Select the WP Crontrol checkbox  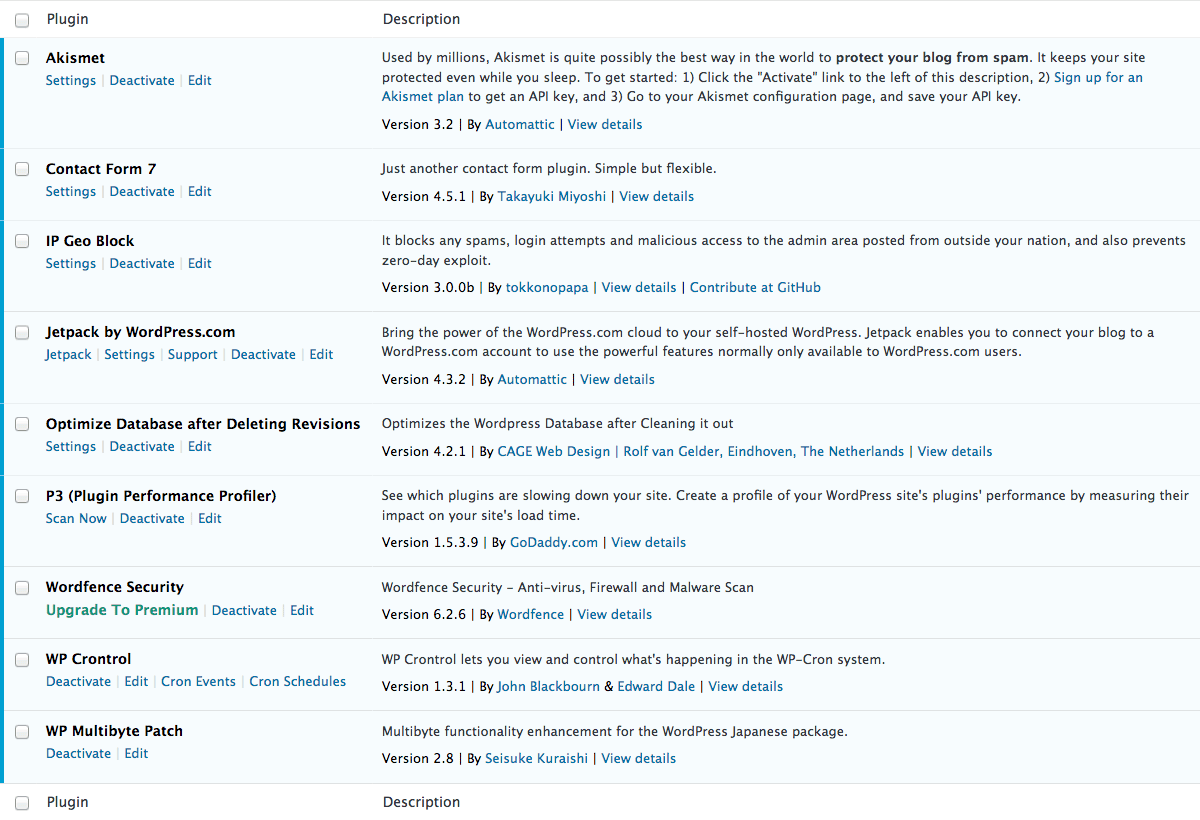click(22, 660)
